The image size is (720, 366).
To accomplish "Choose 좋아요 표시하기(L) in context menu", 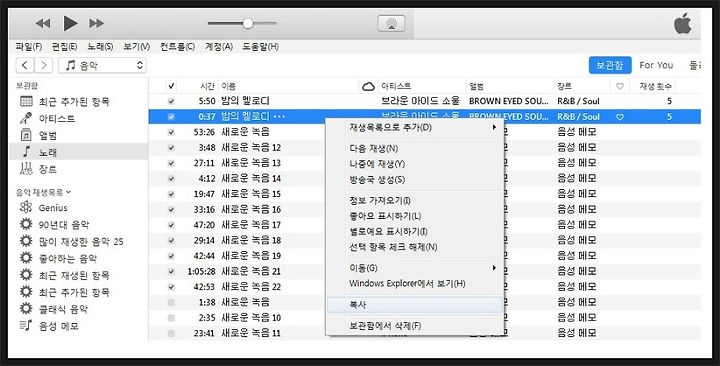I will click(414, 216).
